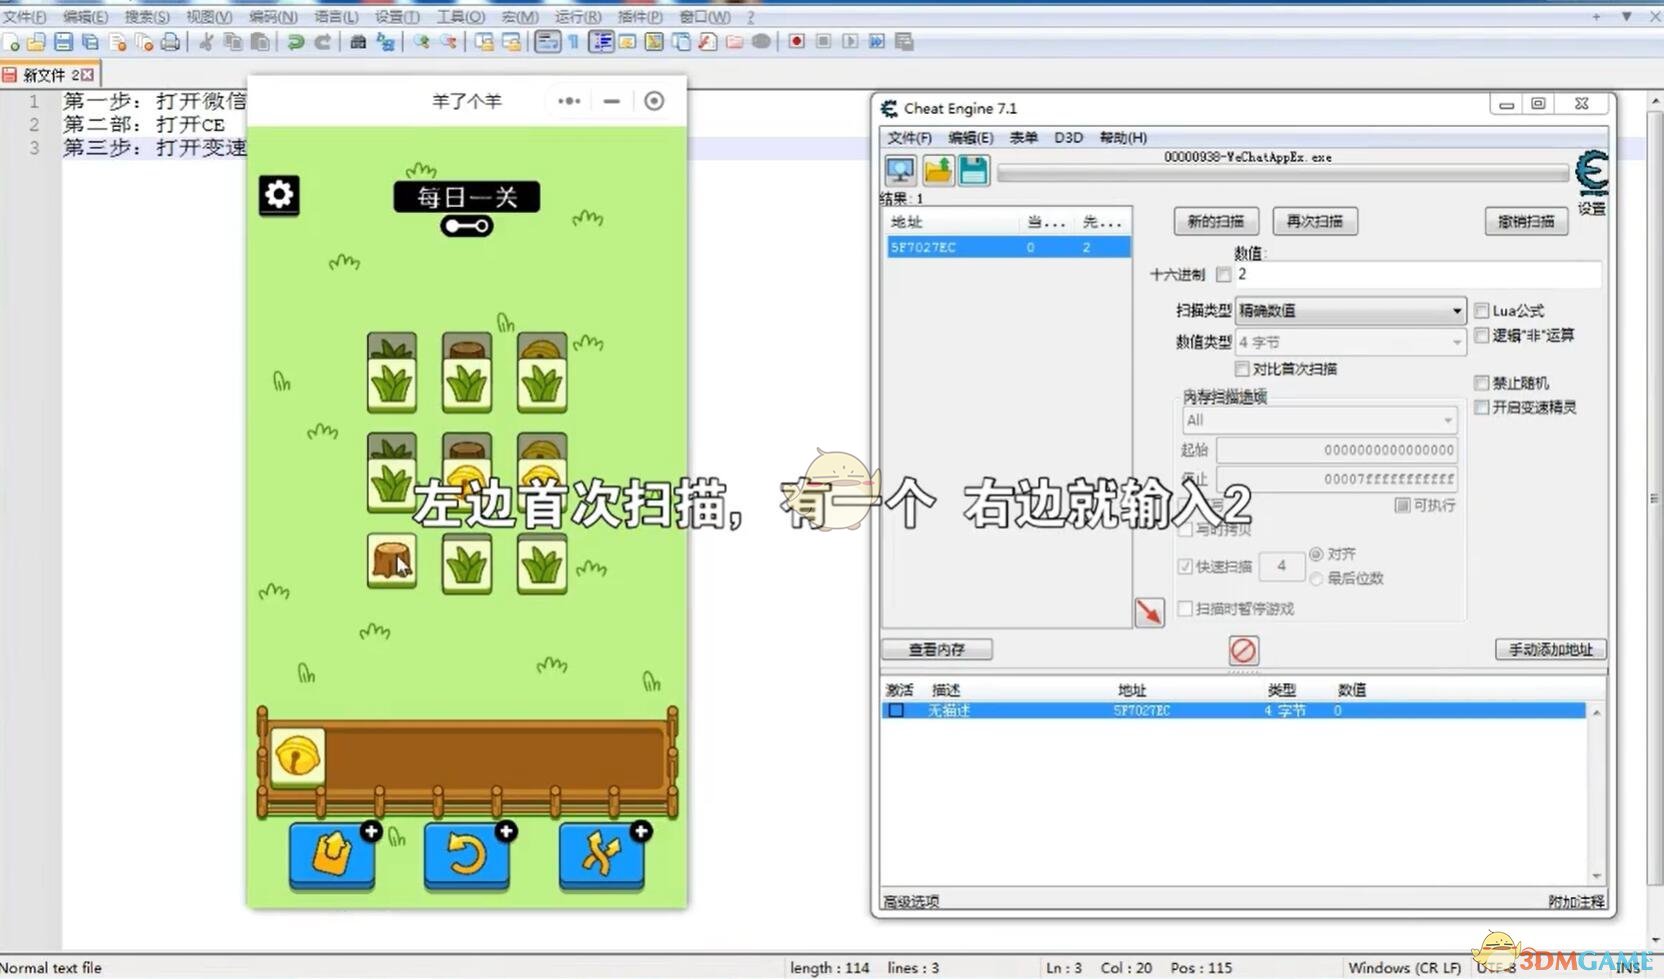Click the red clear address list icon
This screenshot has height=979, width=1664.
1243,651
